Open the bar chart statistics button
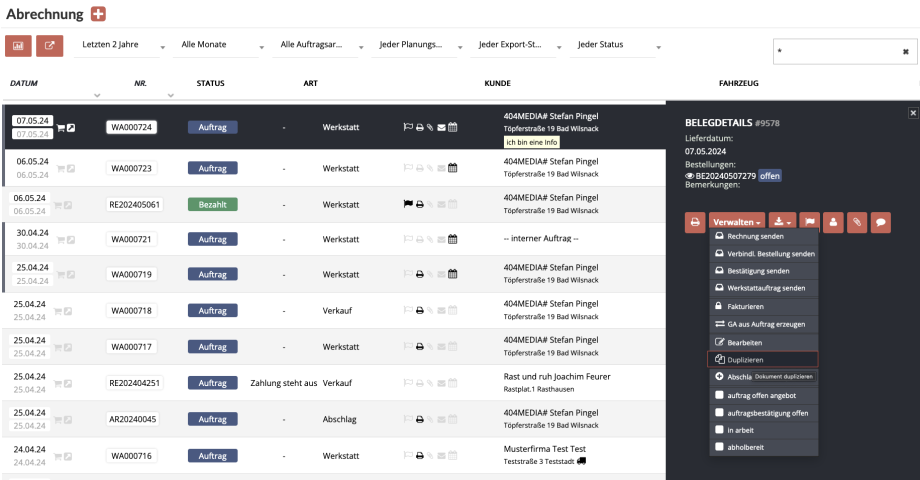The height and width of the screenshot is (480, 920). pyautogui.click(x=18, y=46)
